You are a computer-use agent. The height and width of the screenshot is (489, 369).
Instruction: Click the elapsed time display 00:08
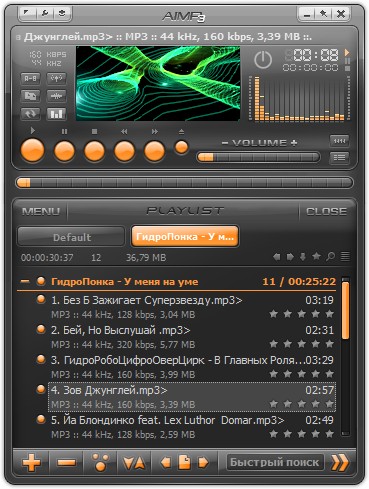315,55
